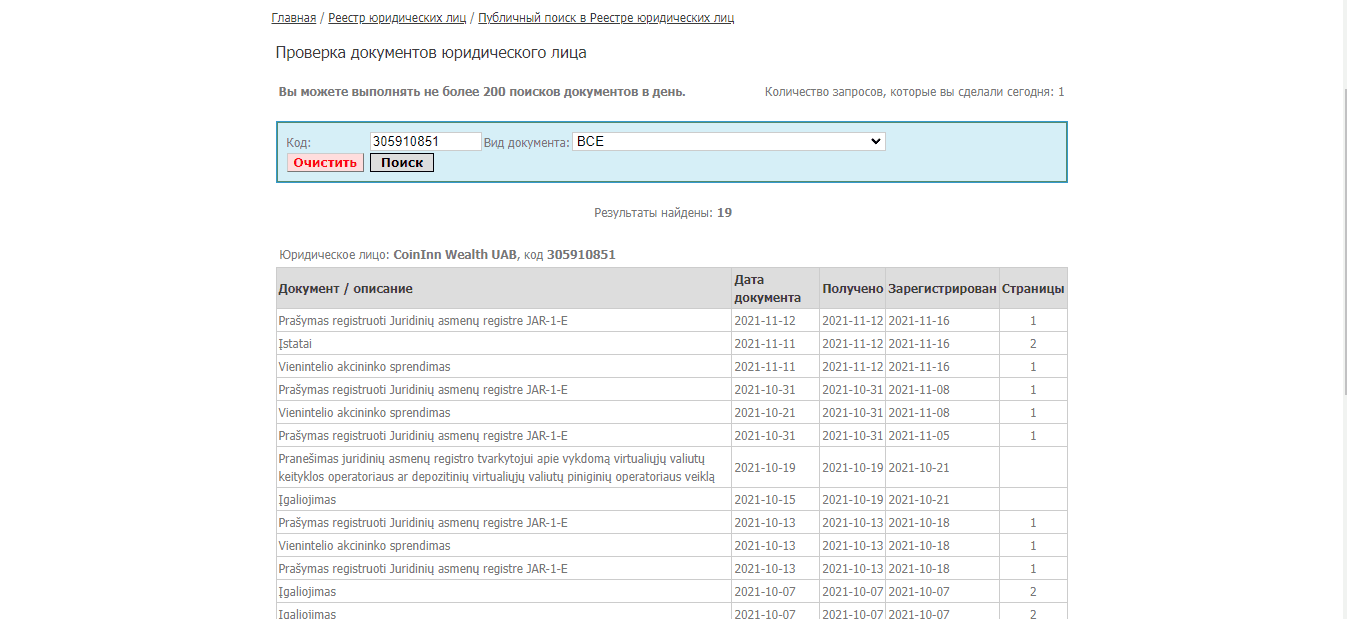Open Įgaliojimas document dated 2021-10-15

click(x=307, y=500)
